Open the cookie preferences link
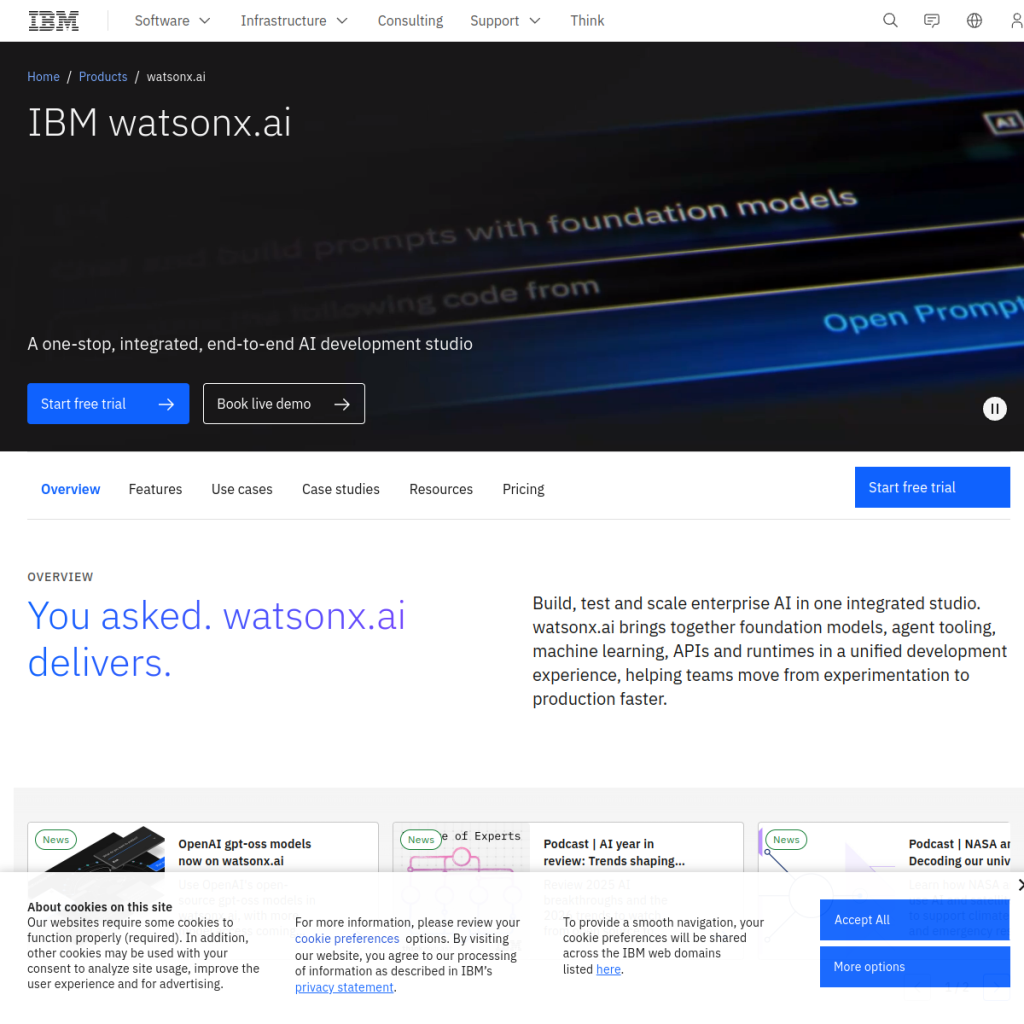Screen dimensions: 1024x1024 pos(347,938)
